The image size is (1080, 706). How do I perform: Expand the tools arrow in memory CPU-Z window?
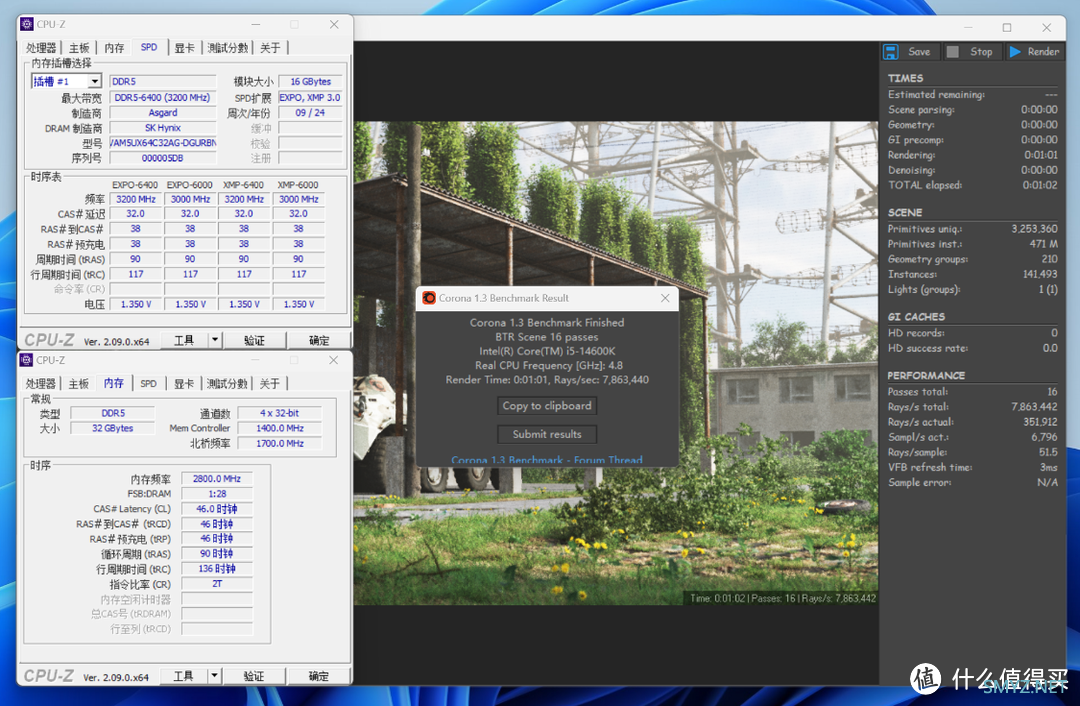pyautogui.click(x=215, y=676)
